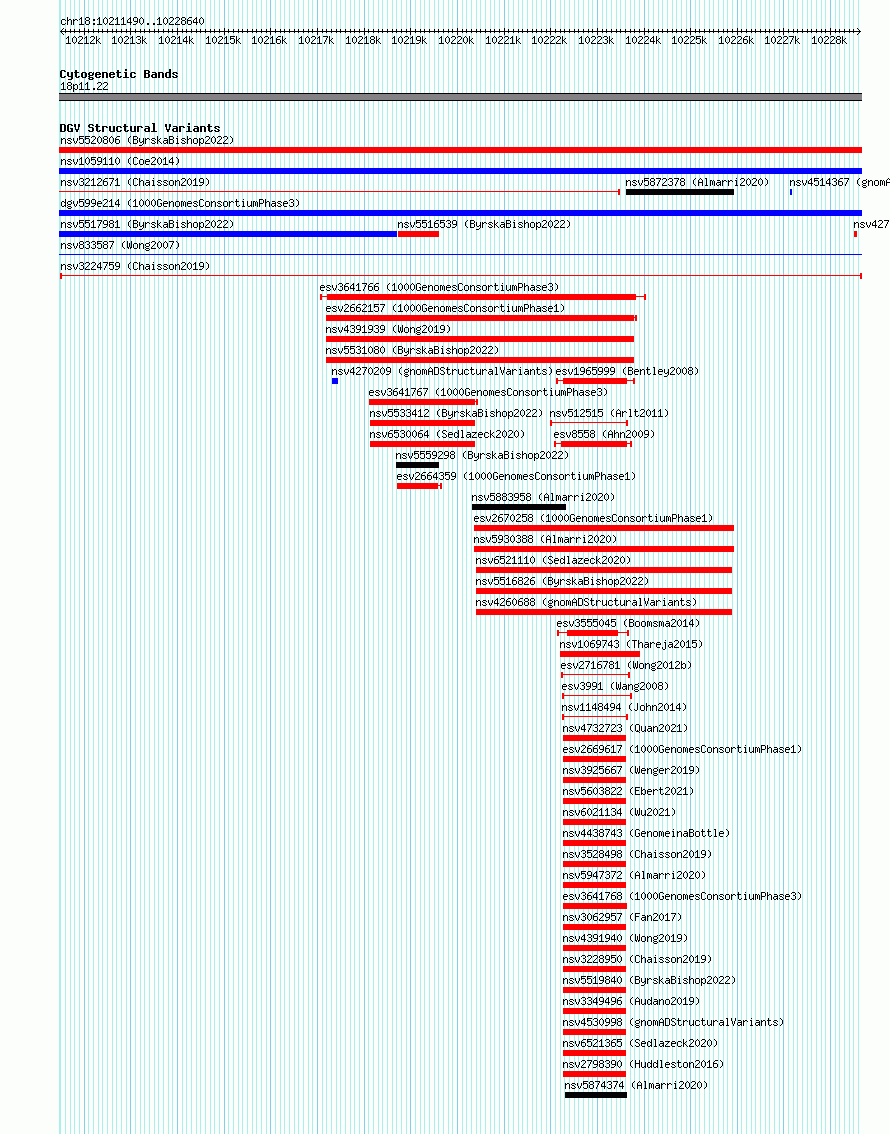Open nsv5559298 (ByrskaBishop2022) variant

click(482, 455)
